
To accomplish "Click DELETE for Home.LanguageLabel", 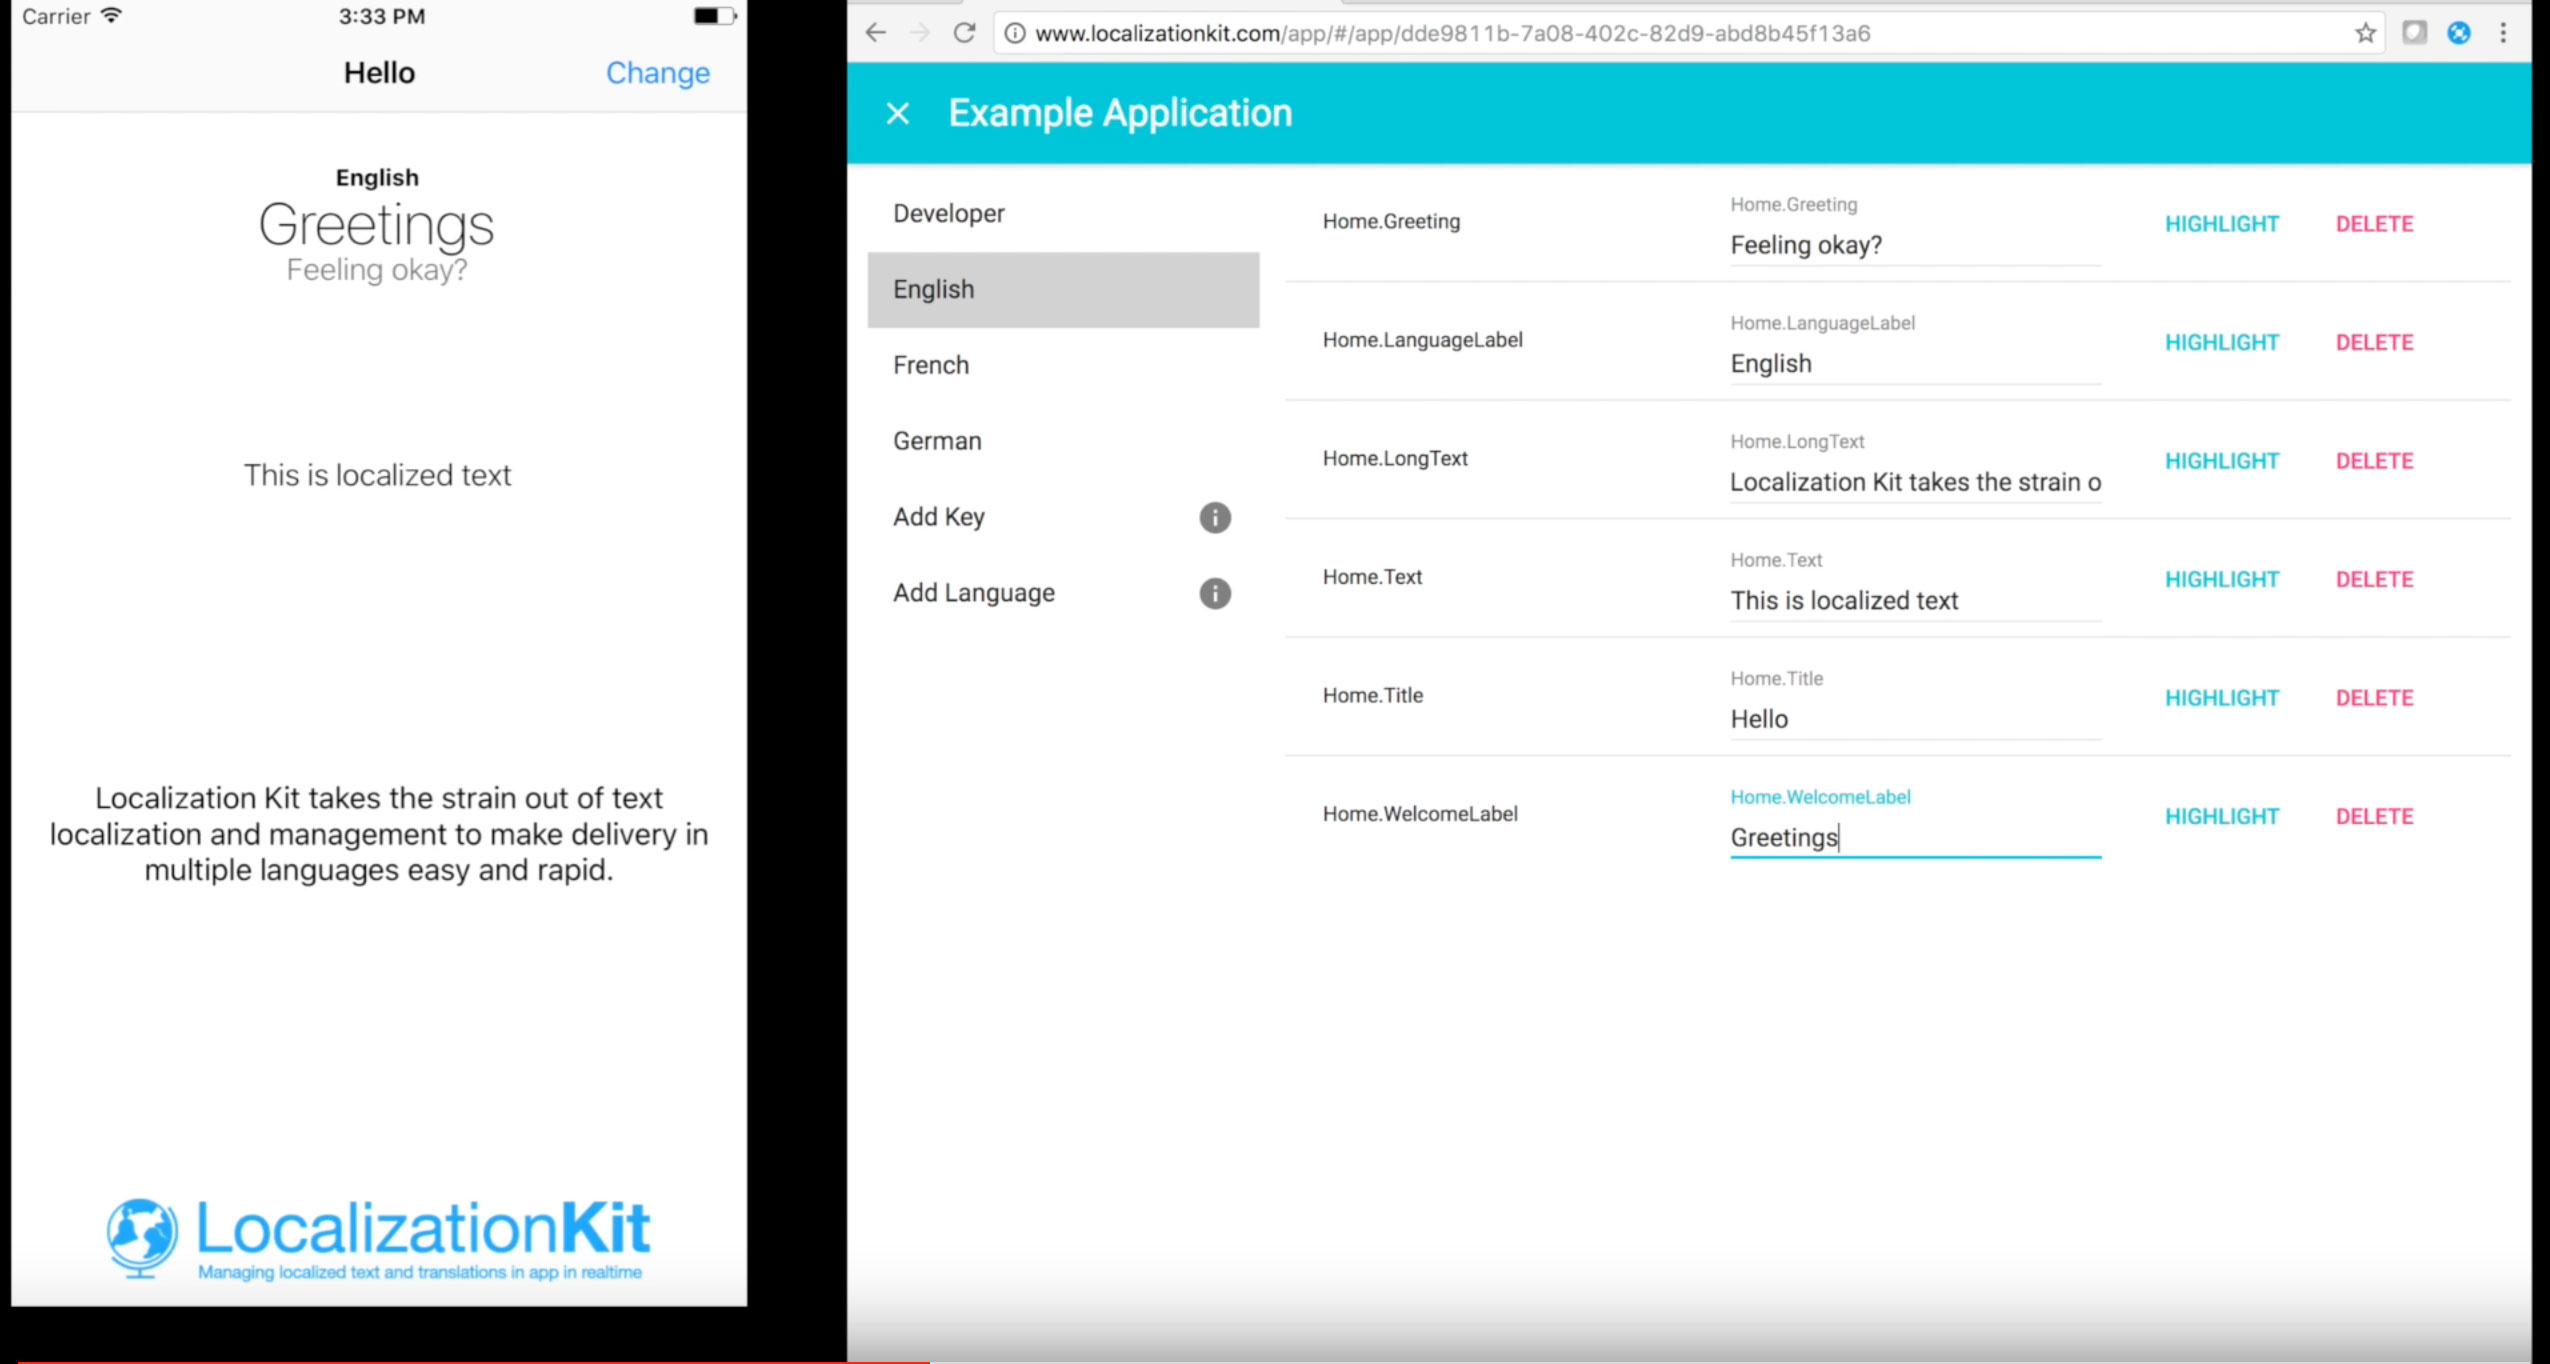I will point(2374,343).
